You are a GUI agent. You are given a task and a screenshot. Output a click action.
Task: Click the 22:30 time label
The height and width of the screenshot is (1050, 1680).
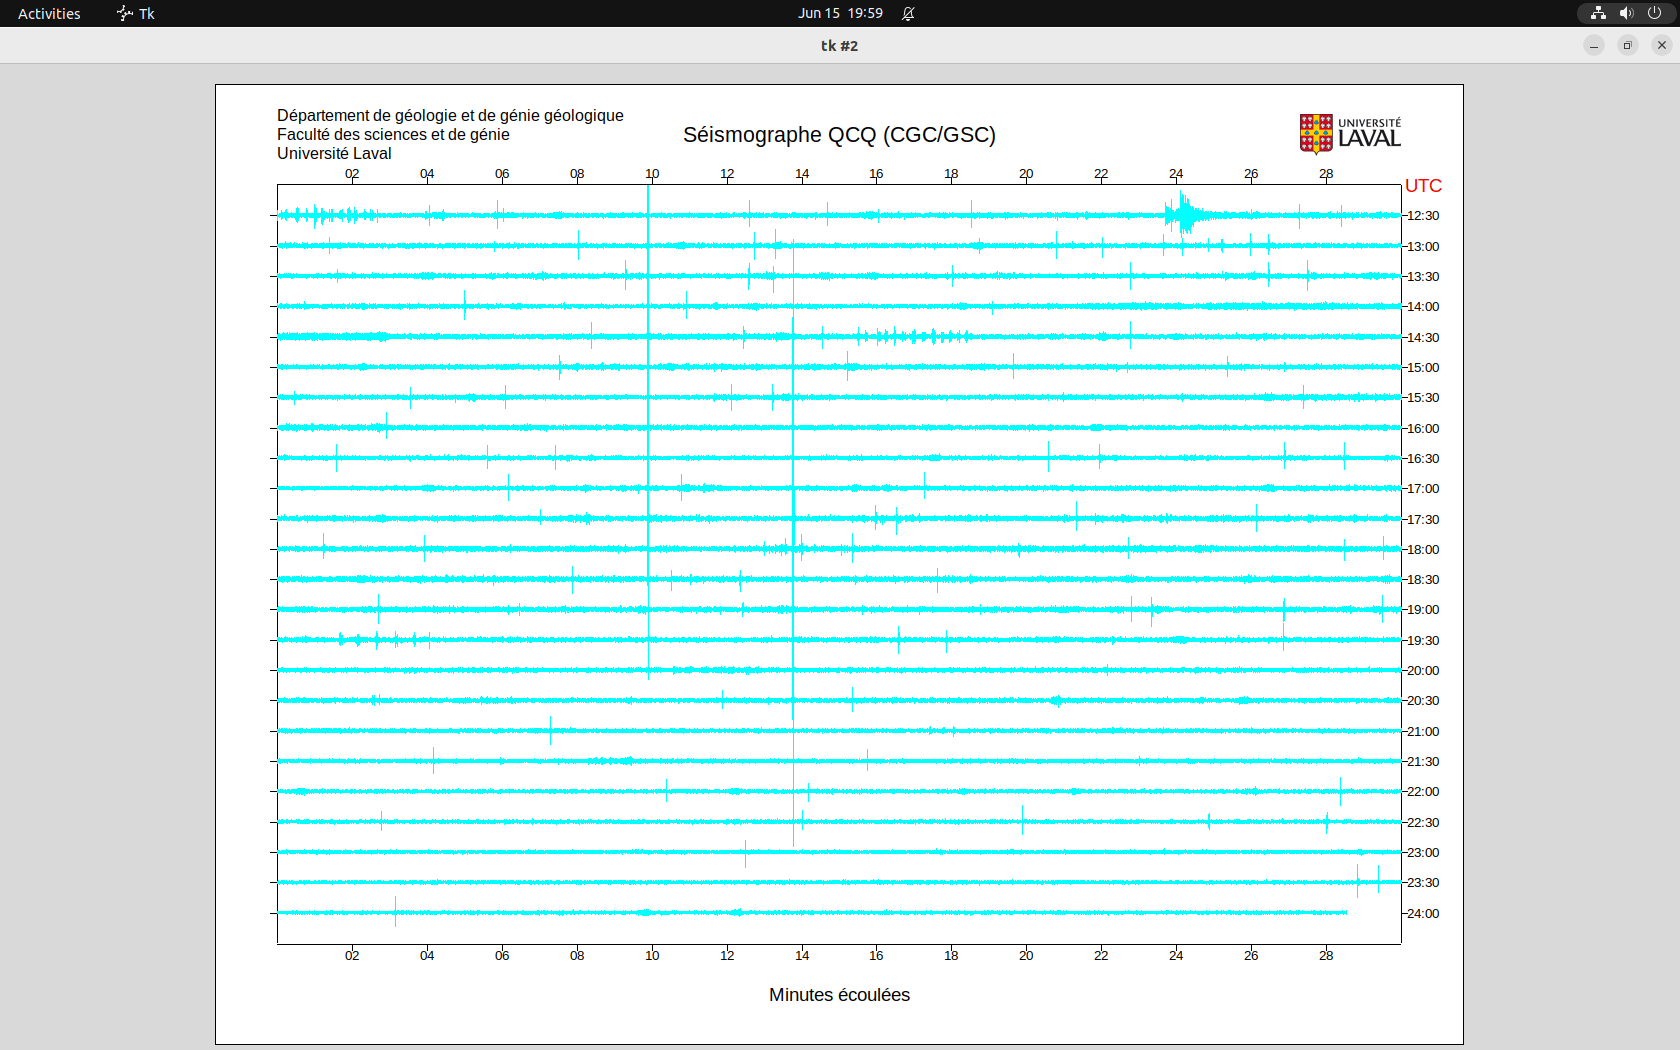(x=1423, y=823)
